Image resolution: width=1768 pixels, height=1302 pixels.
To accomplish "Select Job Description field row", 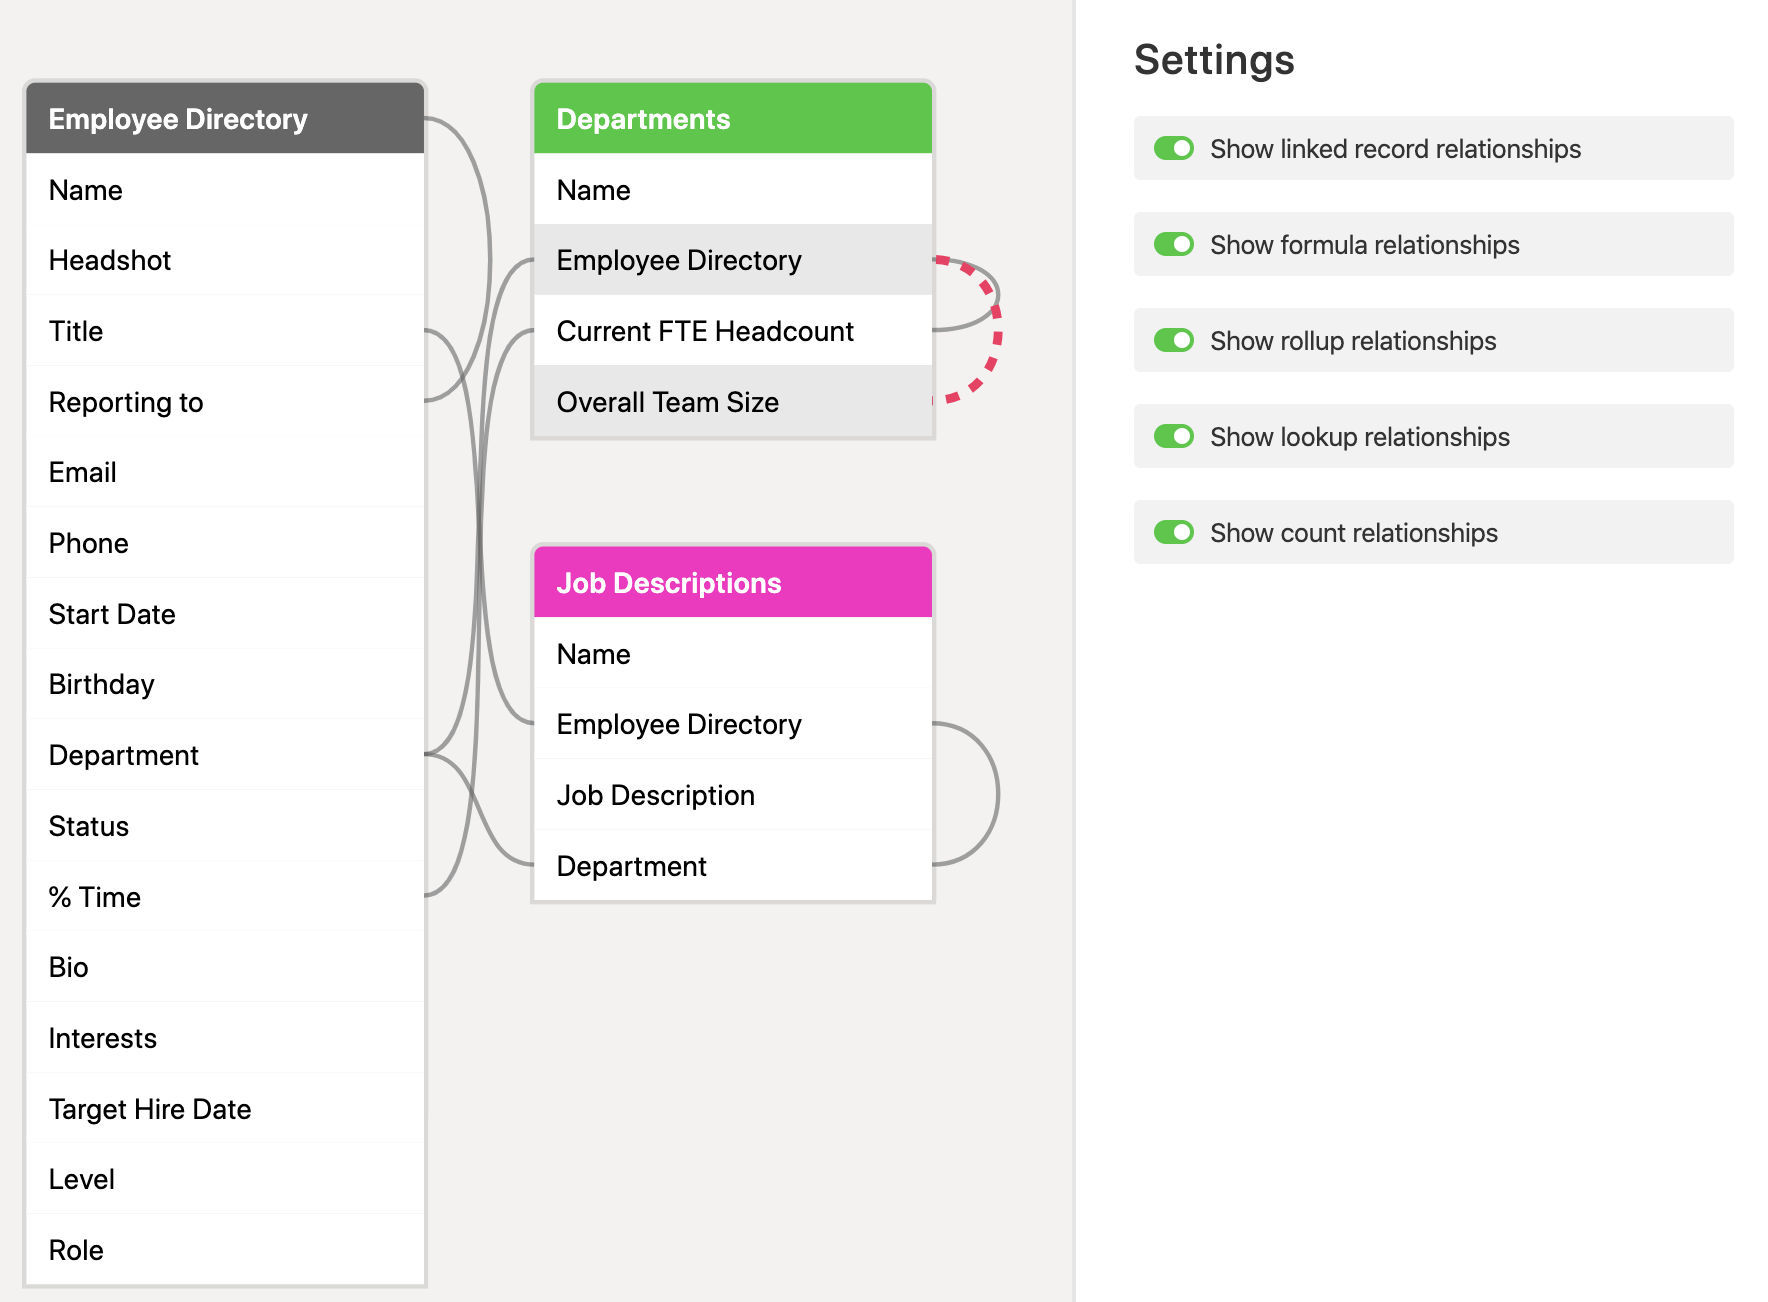I will (x=733, y=795).
